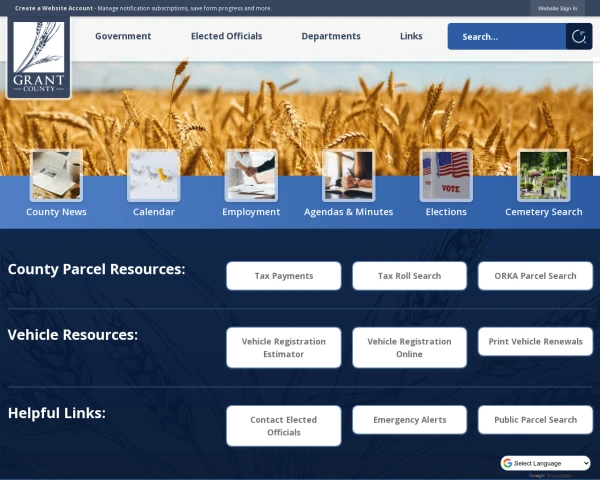Expand the Departments menu
600x480 pixels.
(331, 36)
